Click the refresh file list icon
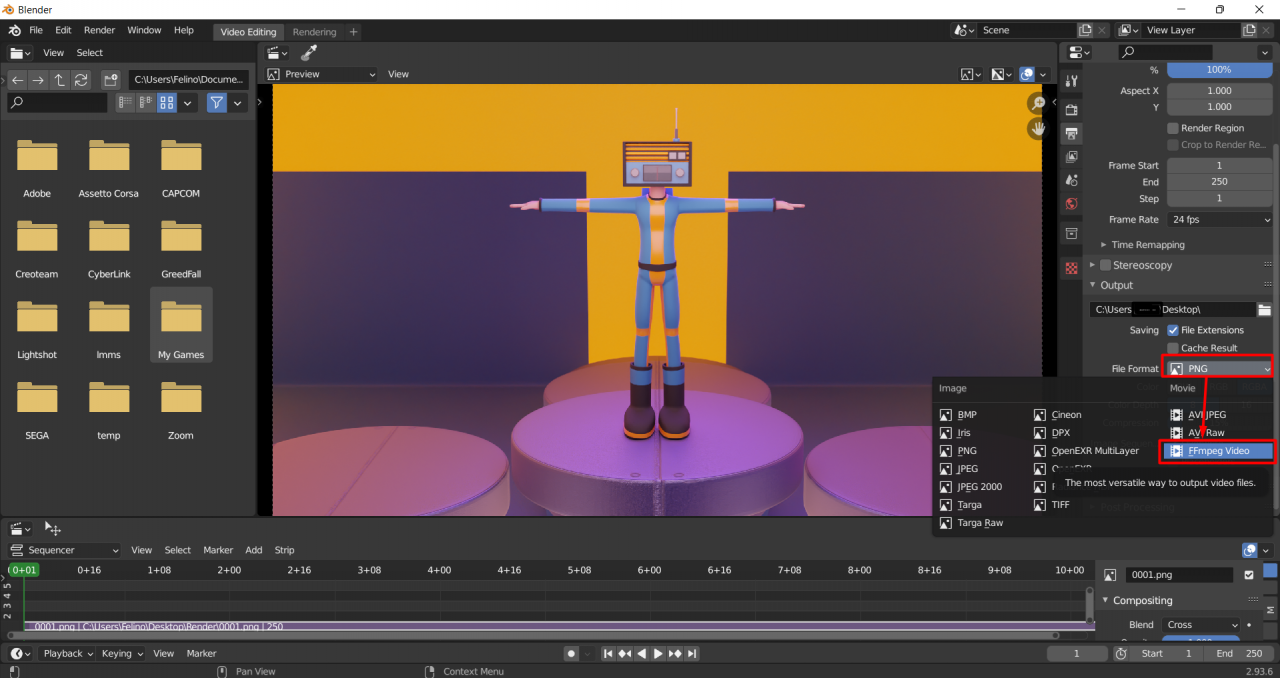 (81, 80)
